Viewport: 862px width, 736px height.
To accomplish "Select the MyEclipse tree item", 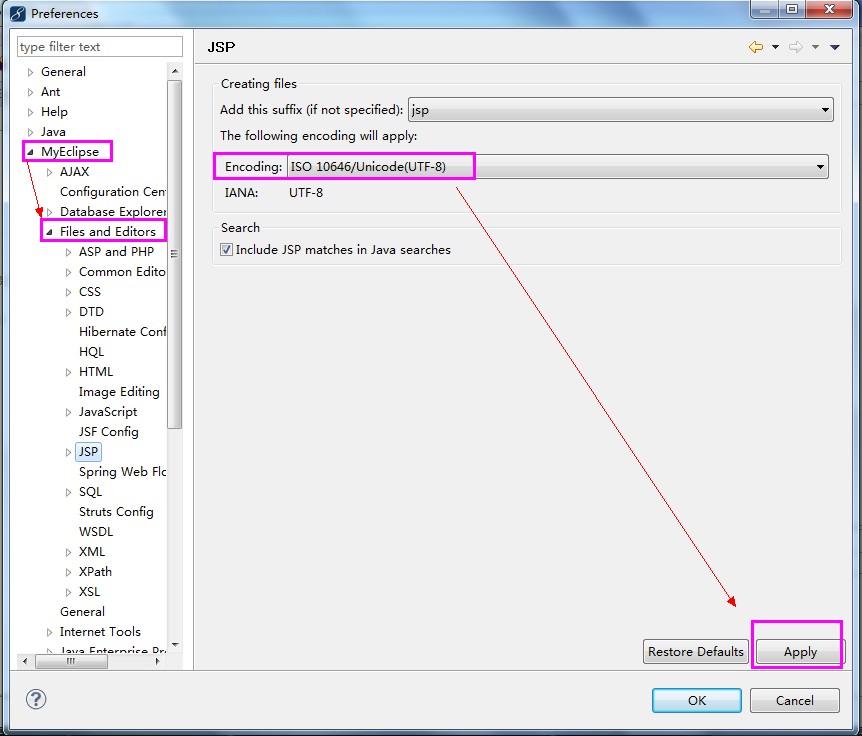I will (70, 152).
